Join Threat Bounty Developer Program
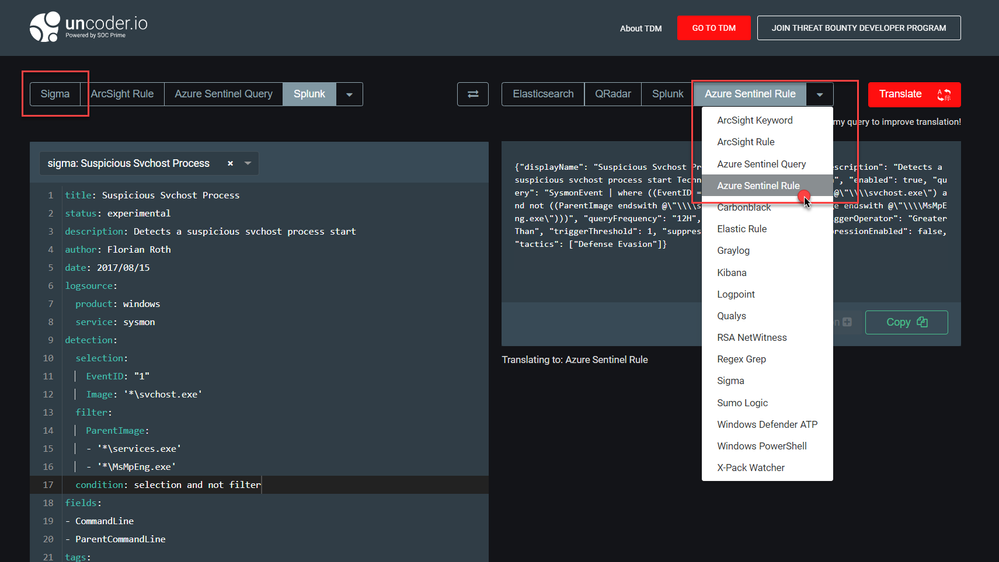Image resolution: width=999 pixels, height=562 pixels. (858, 28)
